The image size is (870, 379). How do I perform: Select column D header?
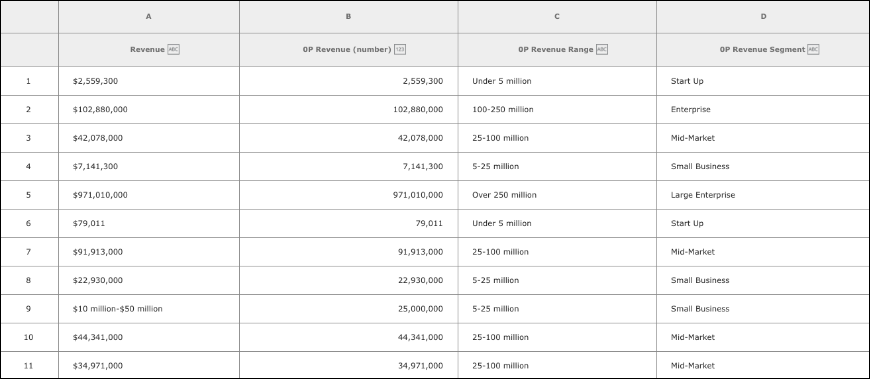click(x=763, y=17)
